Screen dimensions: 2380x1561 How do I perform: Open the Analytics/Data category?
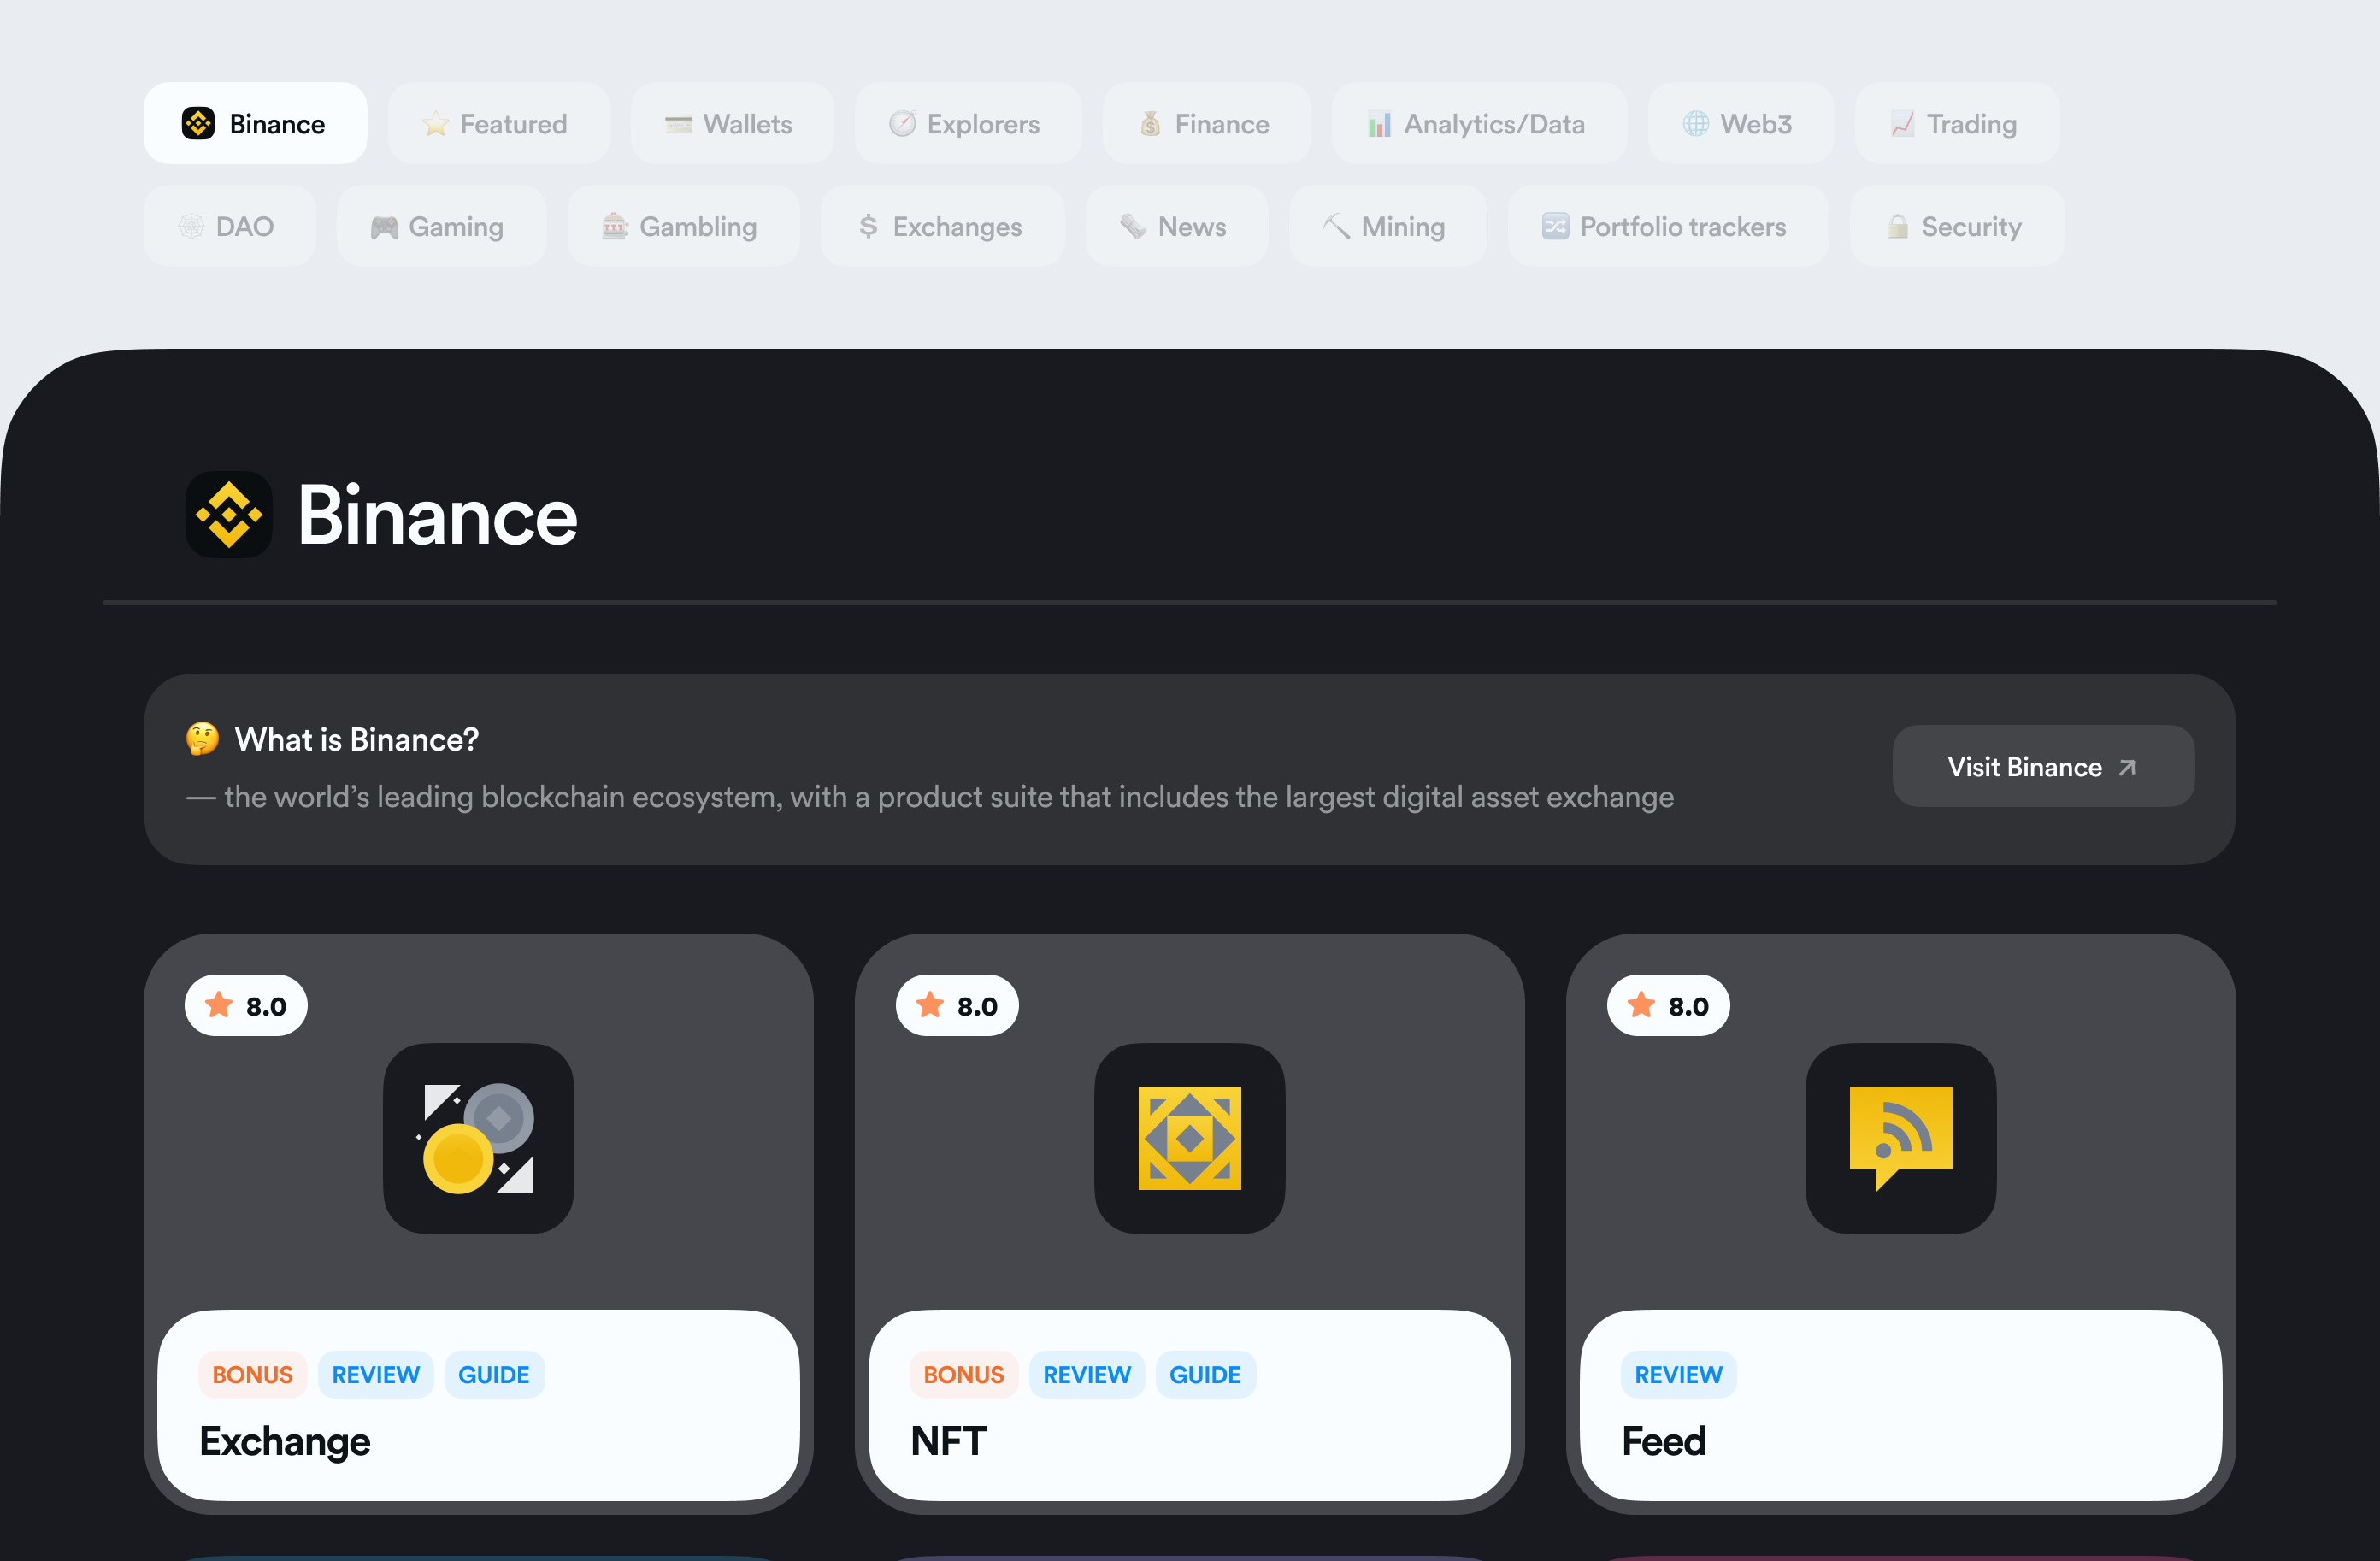pos(1478,124)
